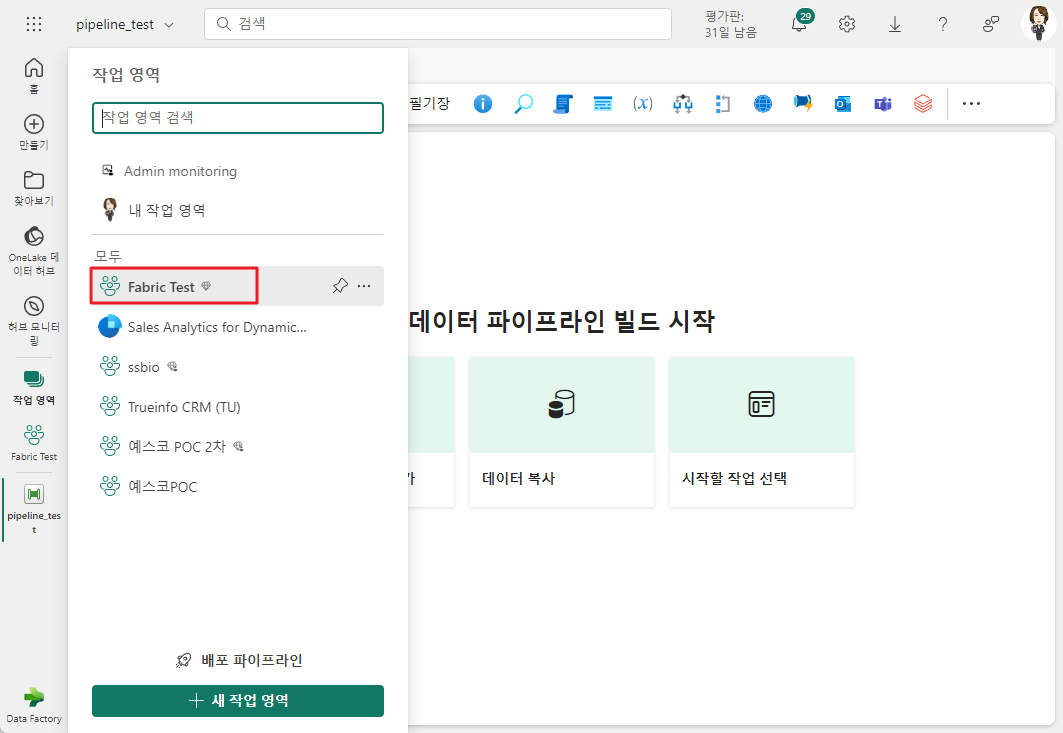This screenshot has width=1063, height=733.
Task: Click the trial status 평가판 31일 남음
Action: (x=730, y=24)
